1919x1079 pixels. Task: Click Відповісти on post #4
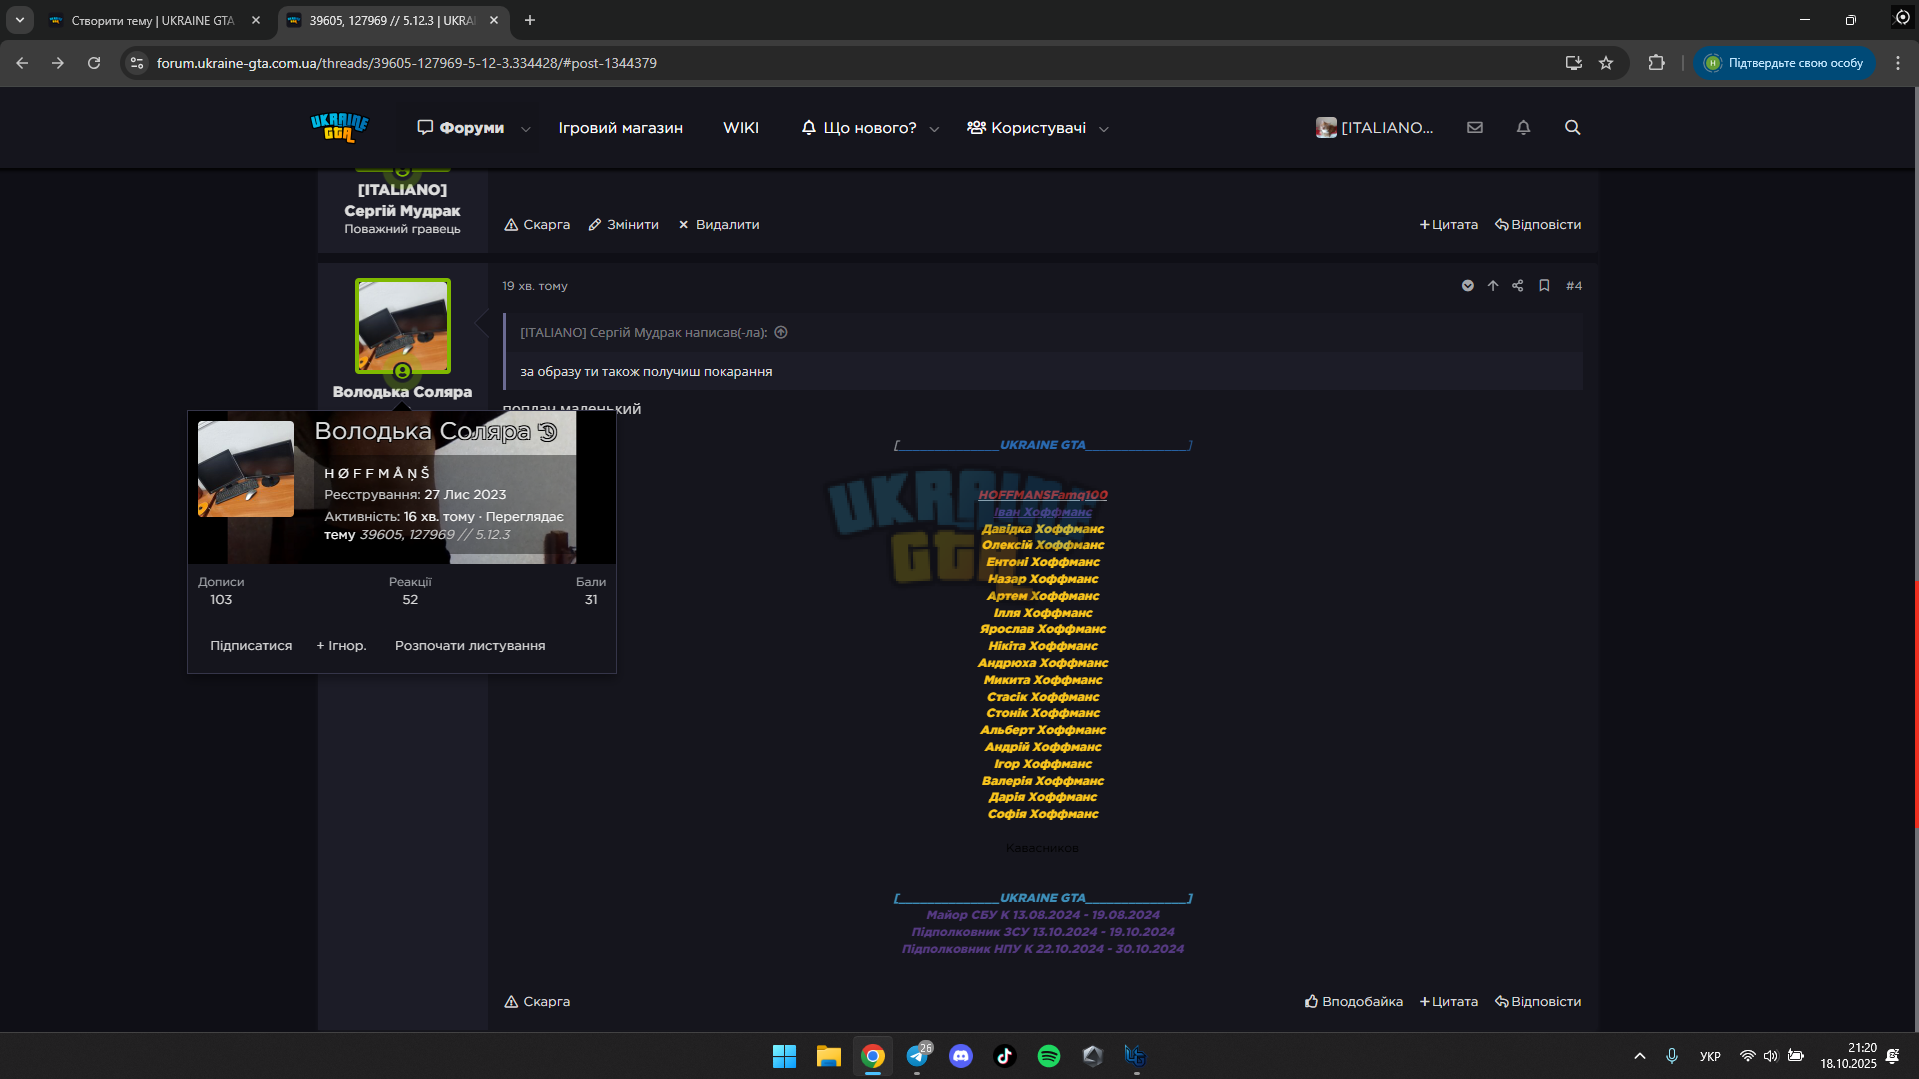pyautogui.click(x=1538, y=1002)
